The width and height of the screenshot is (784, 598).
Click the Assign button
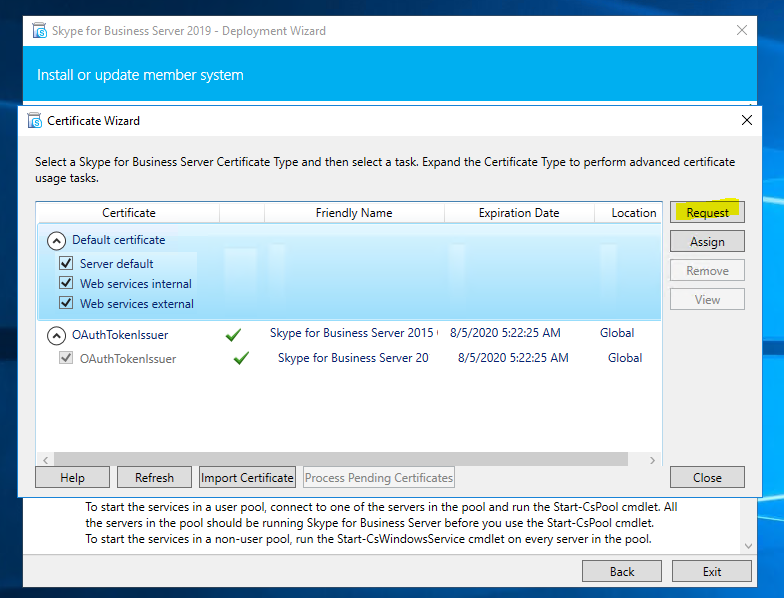pos(707,242)
